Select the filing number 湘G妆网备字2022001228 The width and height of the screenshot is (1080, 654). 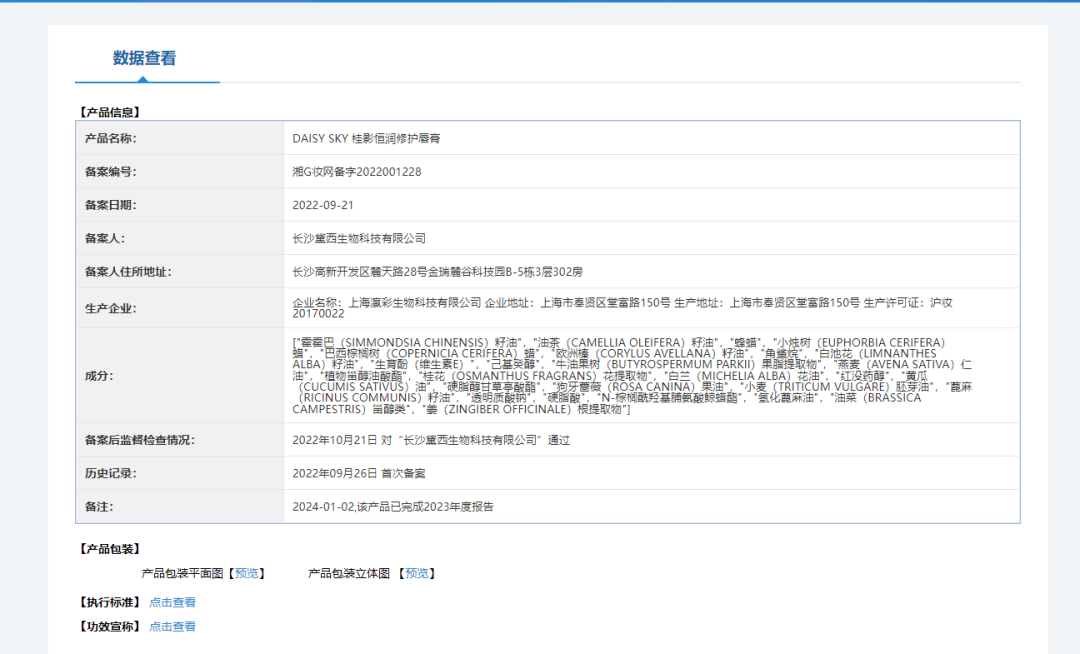[x=357, y=171]
